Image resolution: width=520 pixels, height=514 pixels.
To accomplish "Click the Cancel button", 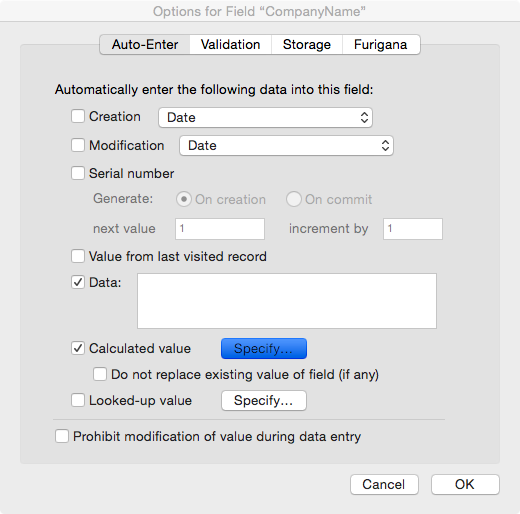I will click(x=384, y=484).
